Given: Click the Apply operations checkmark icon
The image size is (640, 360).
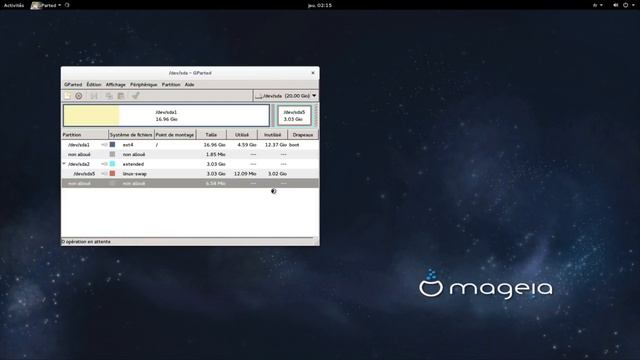Looking at the screenshot, I should pos(136,96).
